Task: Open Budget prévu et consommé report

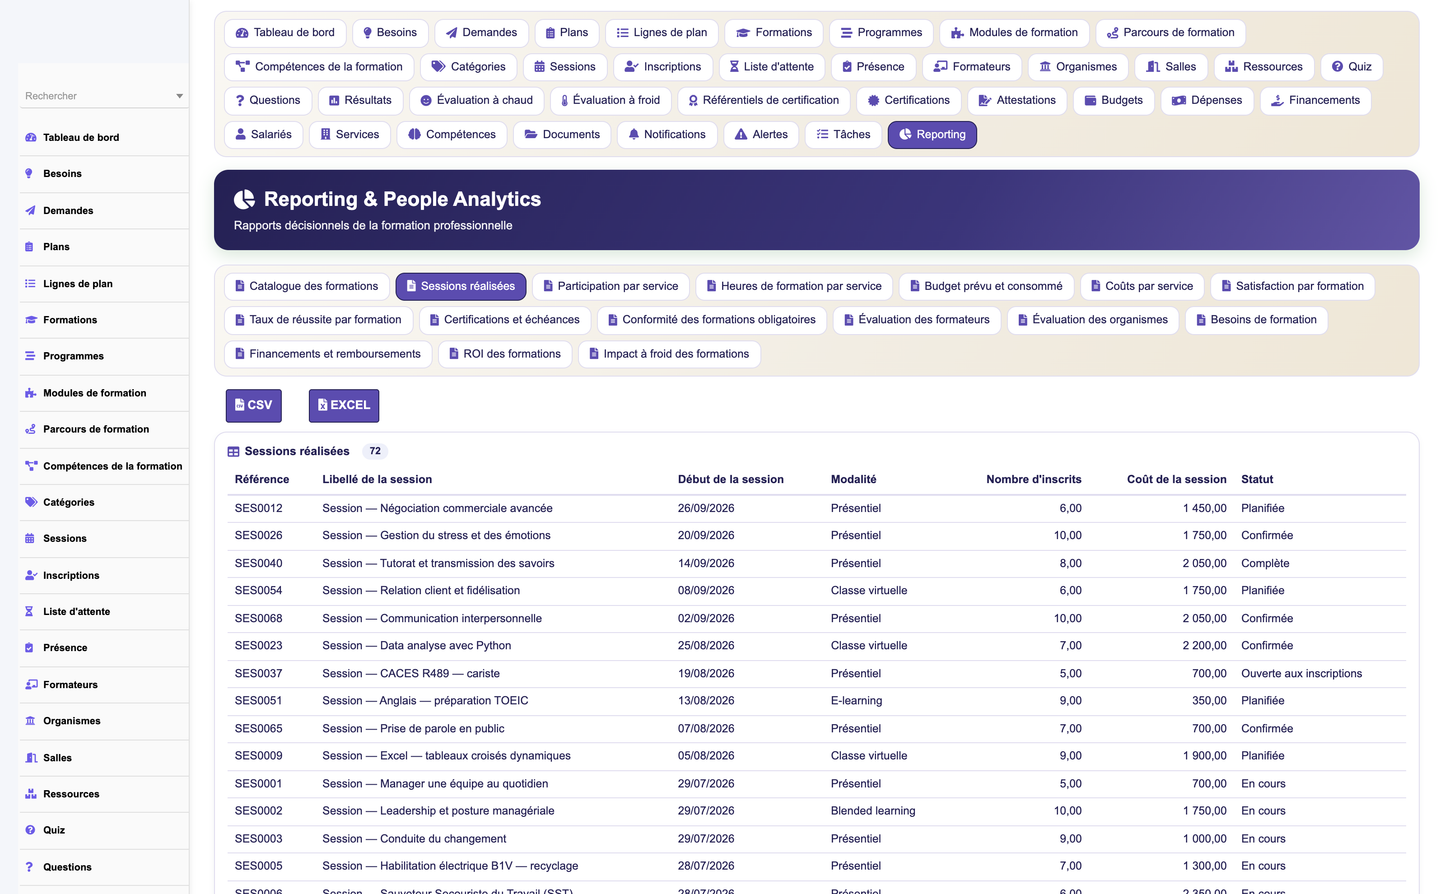Action: (x=987, y=286)
